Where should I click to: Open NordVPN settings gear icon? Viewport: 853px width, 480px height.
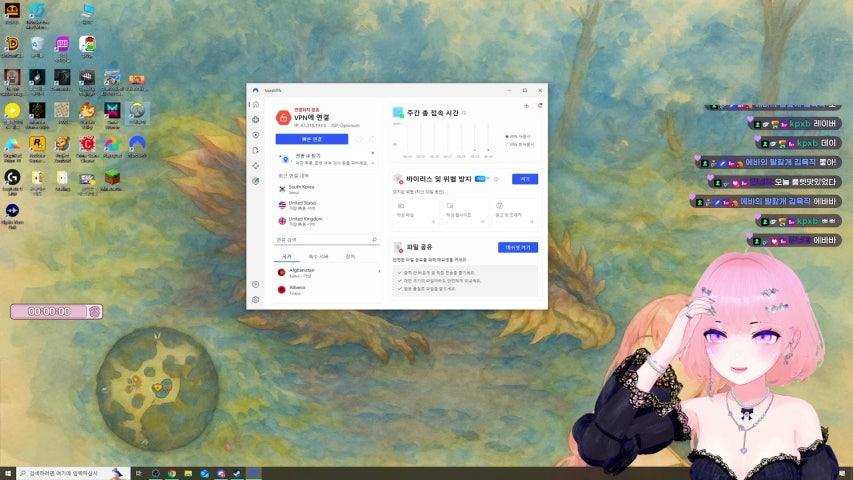tap(256, 300)
